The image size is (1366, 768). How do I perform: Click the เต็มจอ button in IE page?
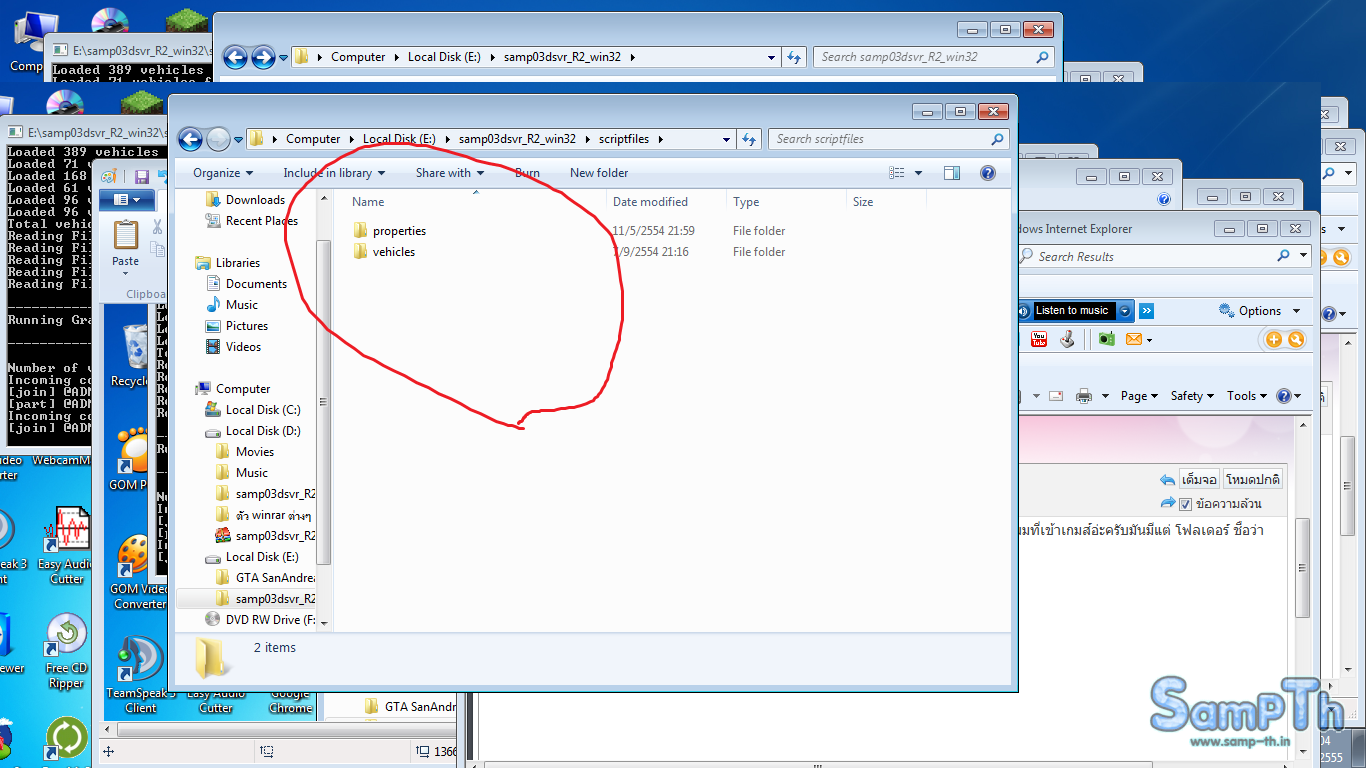tap(1199, 479)
